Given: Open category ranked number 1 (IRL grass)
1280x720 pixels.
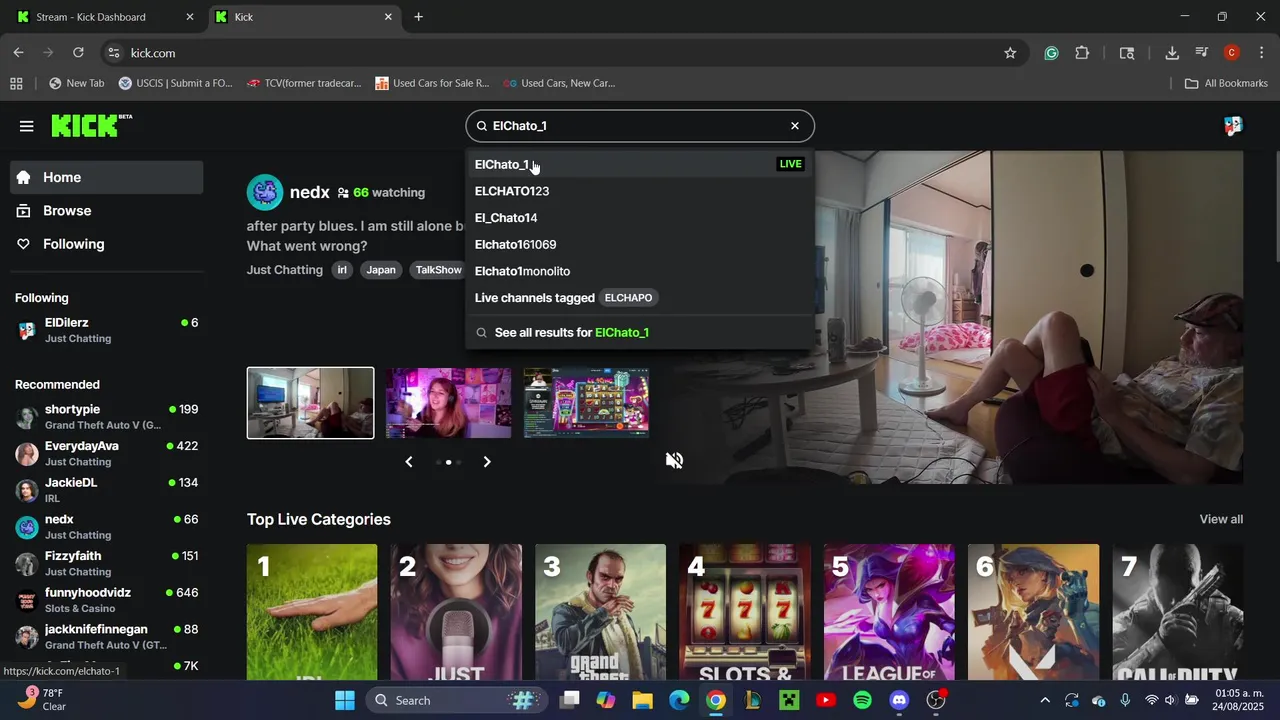Looking at the screenshot, I should click(x=312, y=612).
